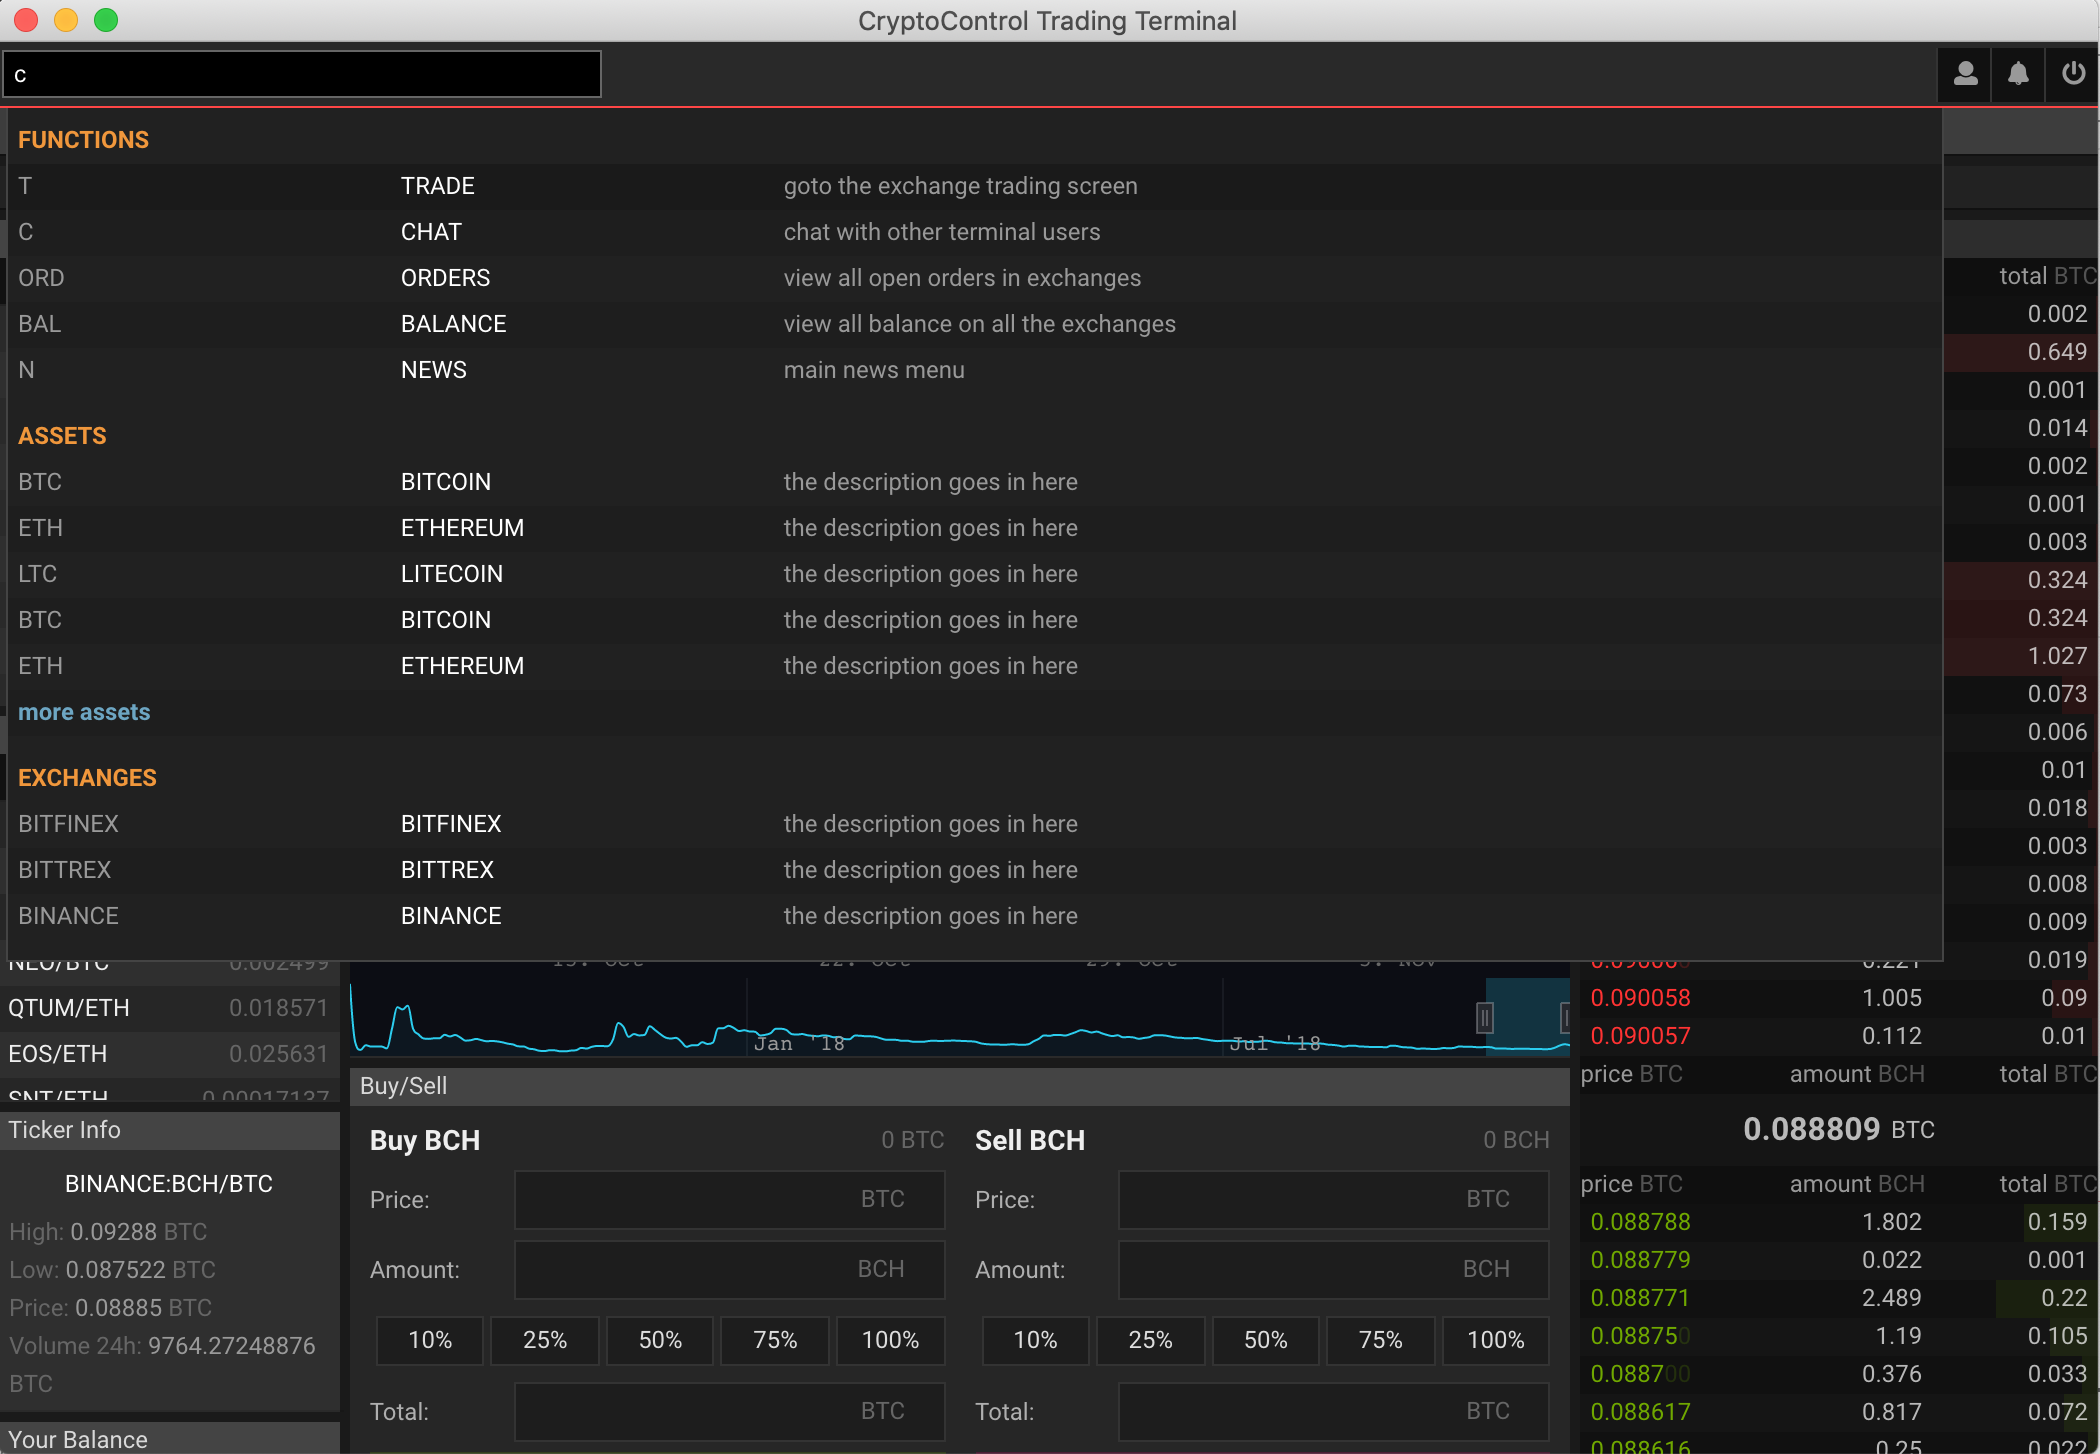The height and width of the screenshot is (1454, 2100).
Task: Choose the BINANCE exchange row
Action: pos(975,916)
